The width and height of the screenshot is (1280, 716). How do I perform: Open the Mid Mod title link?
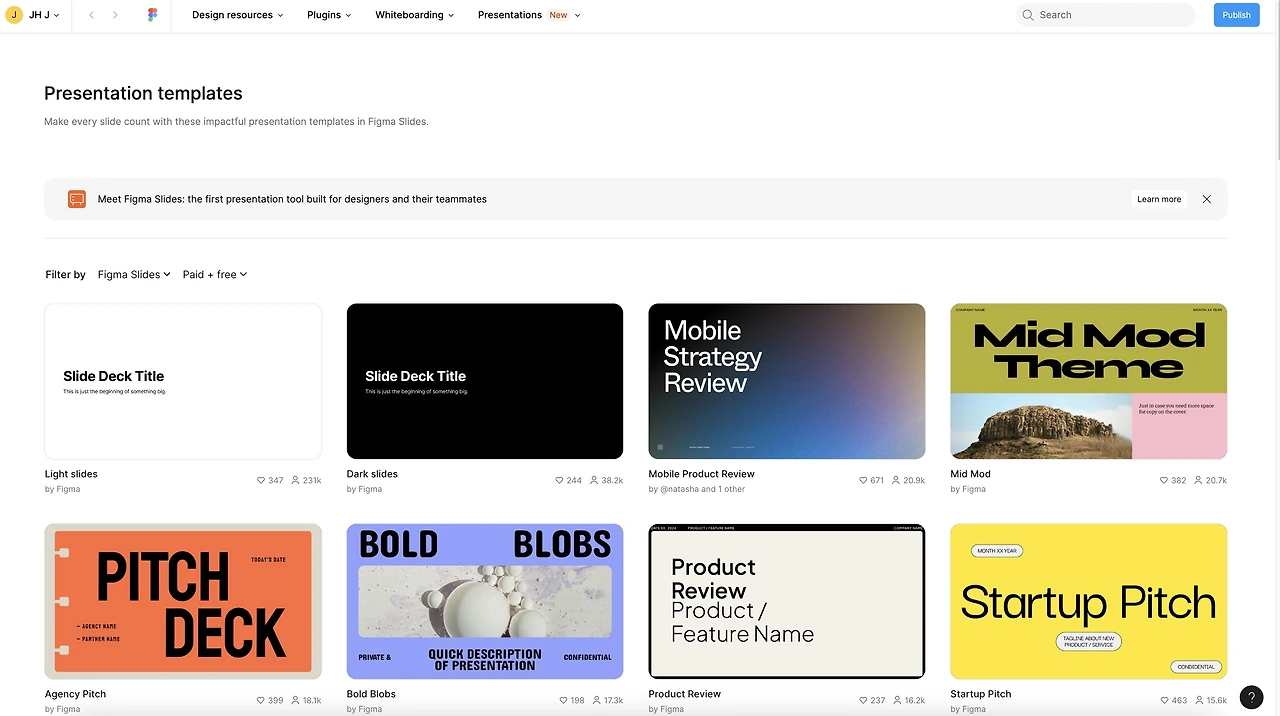click(x=970, y=474)
